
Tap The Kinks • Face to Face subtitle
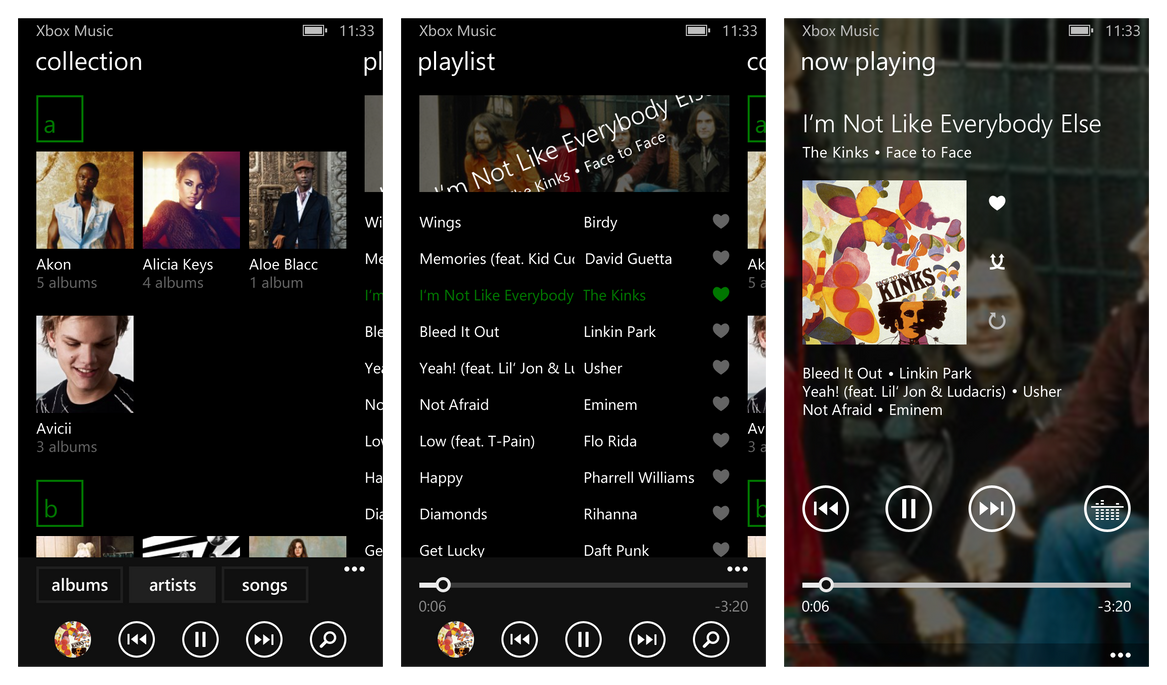click(x=887, y=153)
